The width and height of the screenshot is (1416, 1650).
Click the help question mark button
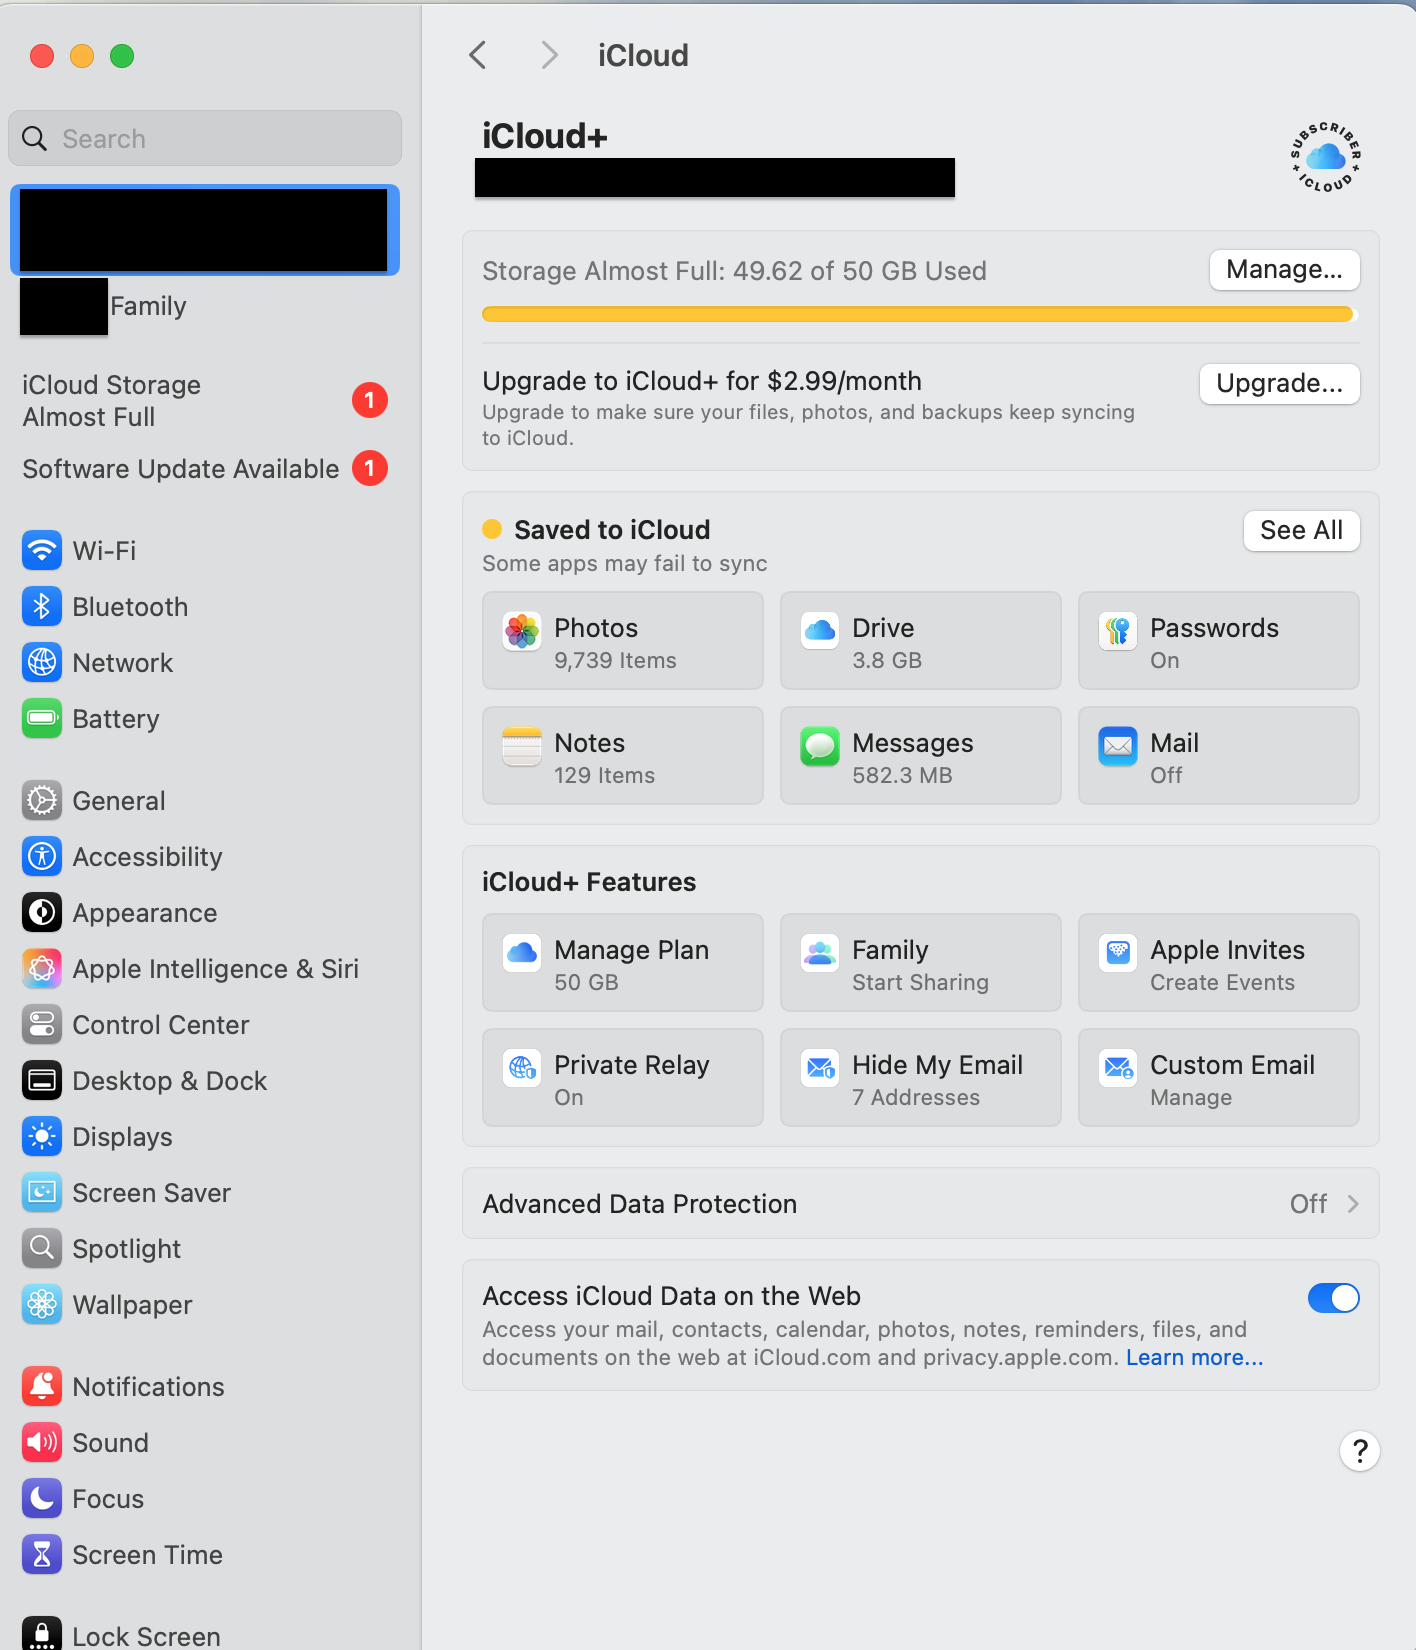tap(1360, 1451)
